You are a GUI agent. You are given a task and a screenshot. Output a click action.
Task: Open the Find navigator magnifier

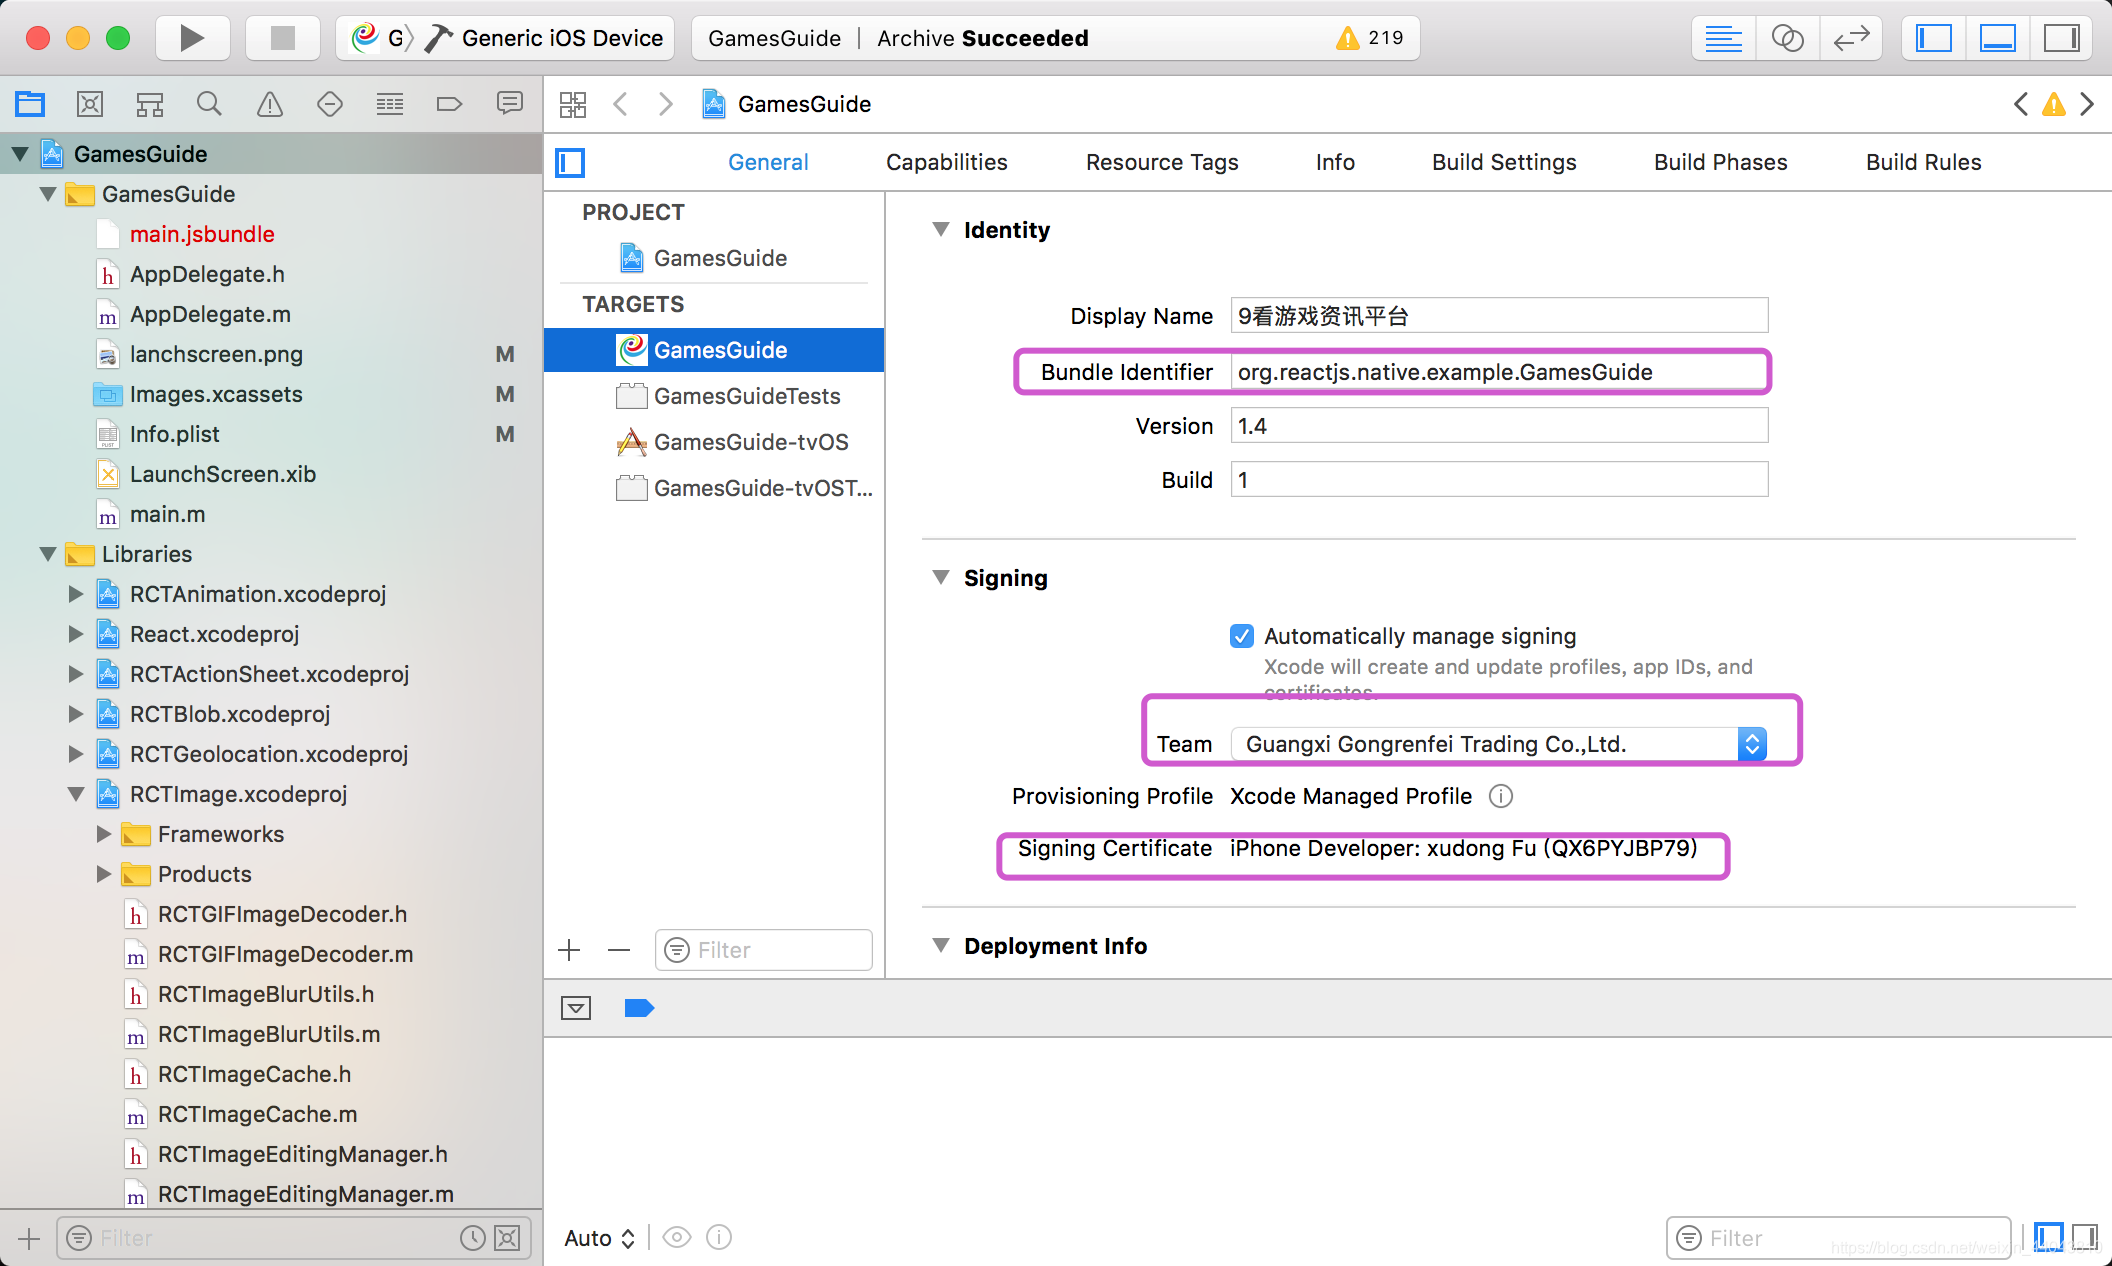coord(209,104)
